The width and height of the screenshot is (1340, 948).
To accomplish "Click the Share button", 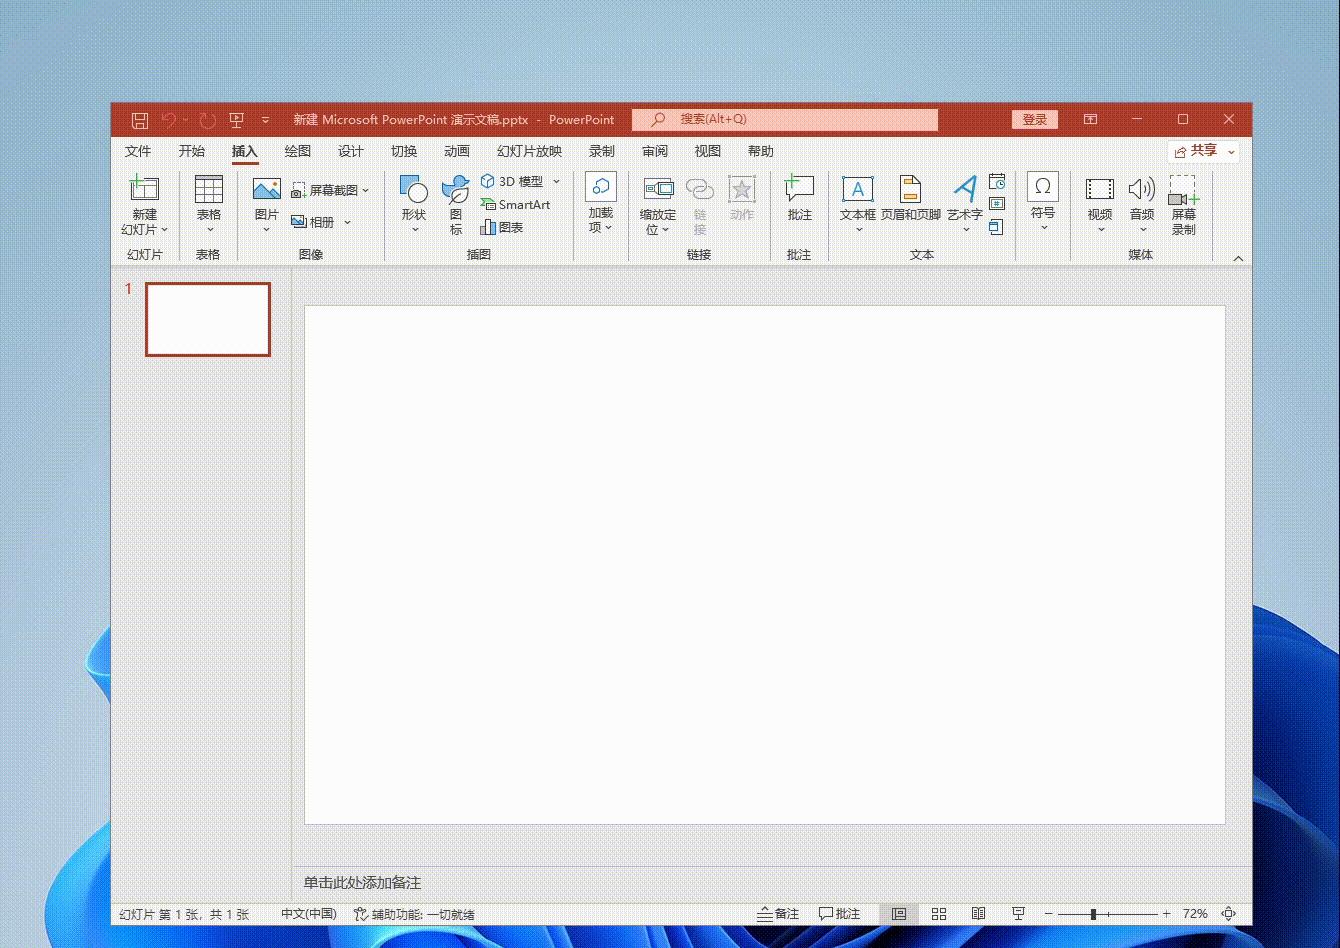I will 1203,151.
